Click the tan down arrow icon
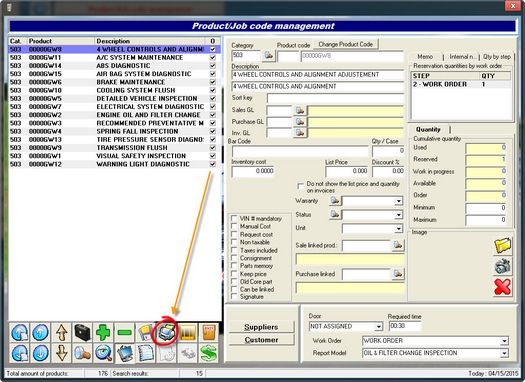525x382 pixels. (x=62, y=353)
